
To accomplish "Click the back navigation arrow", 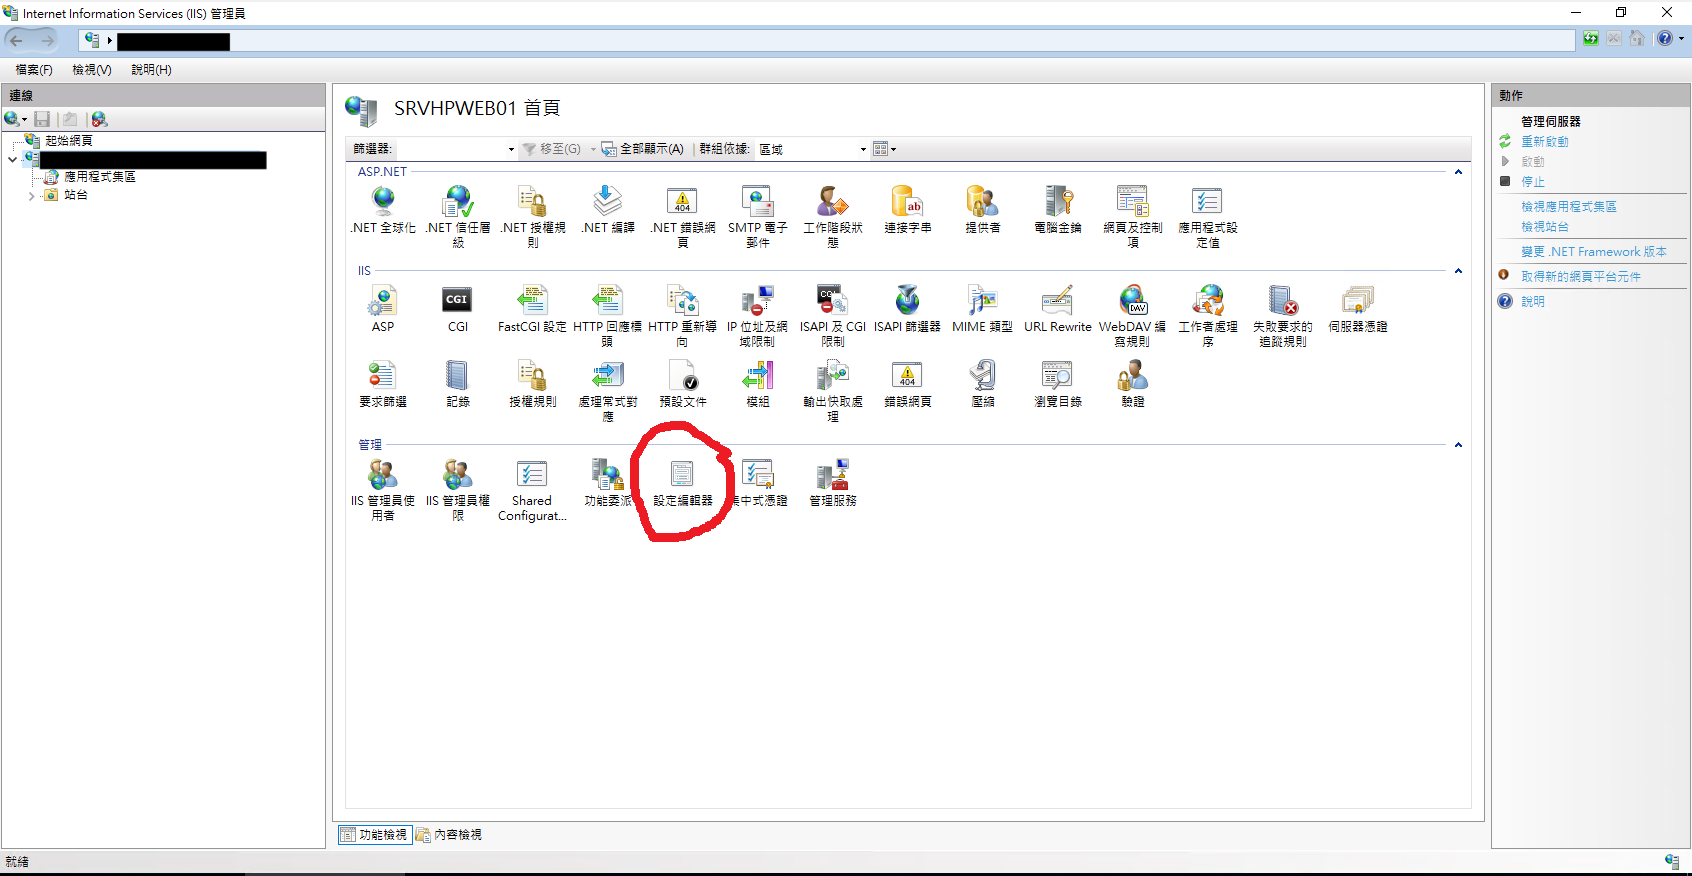I will 17,40.
